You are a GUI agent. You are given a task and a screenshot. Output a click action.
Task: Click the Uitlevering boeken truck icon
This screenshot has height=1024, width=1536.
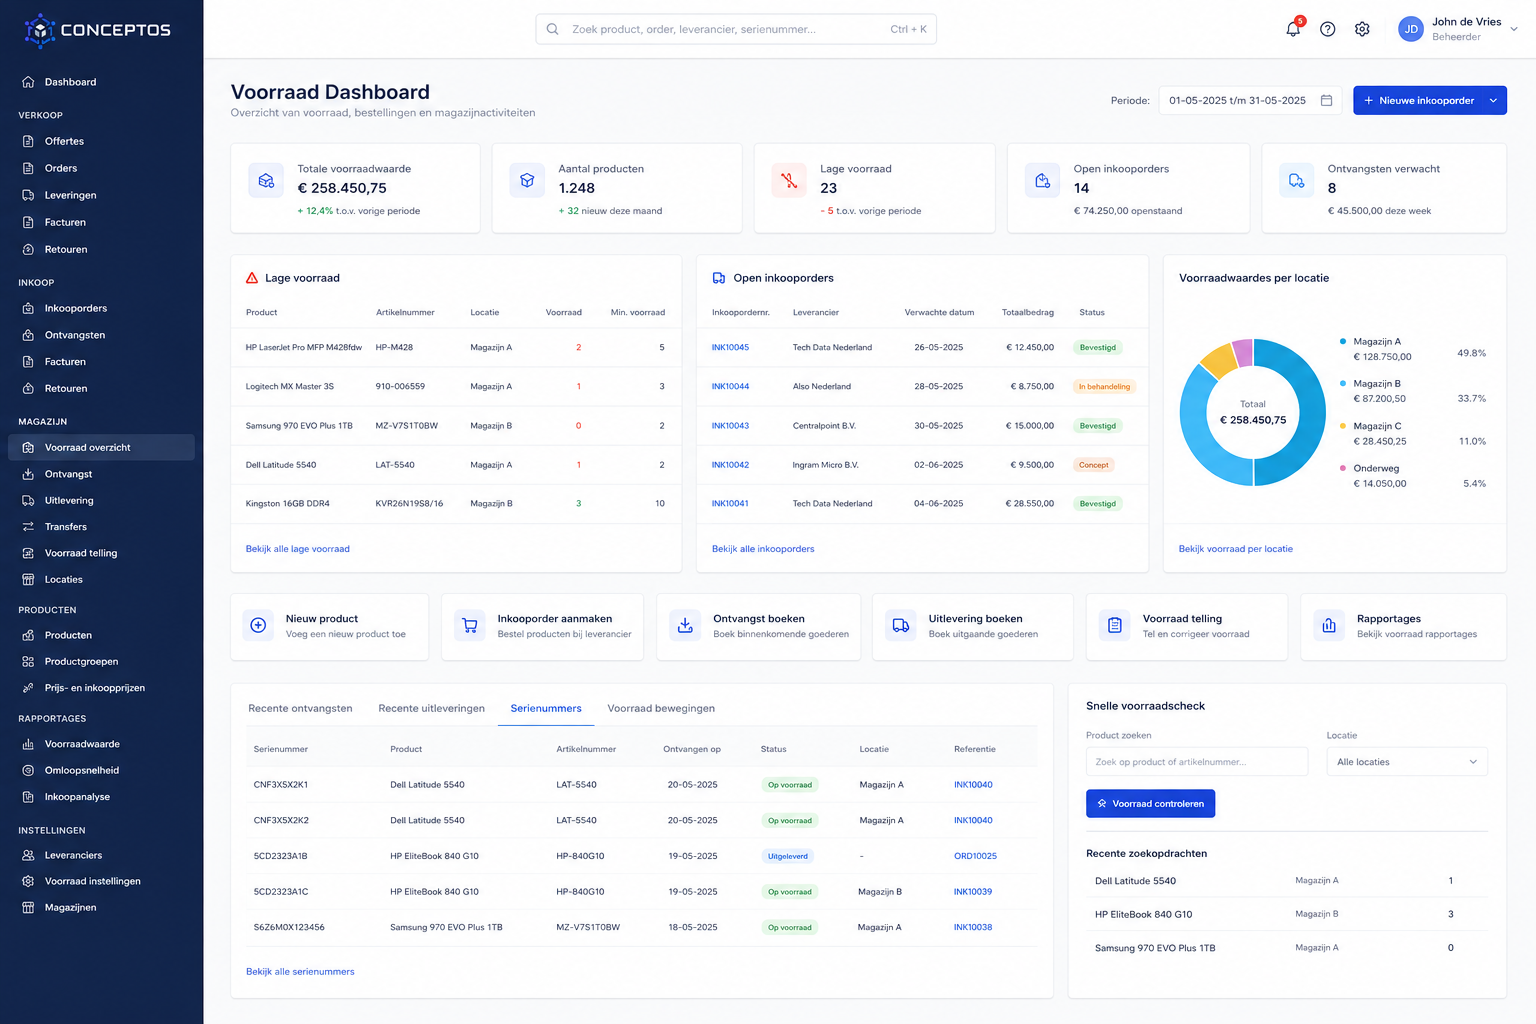tap(901, 626)
